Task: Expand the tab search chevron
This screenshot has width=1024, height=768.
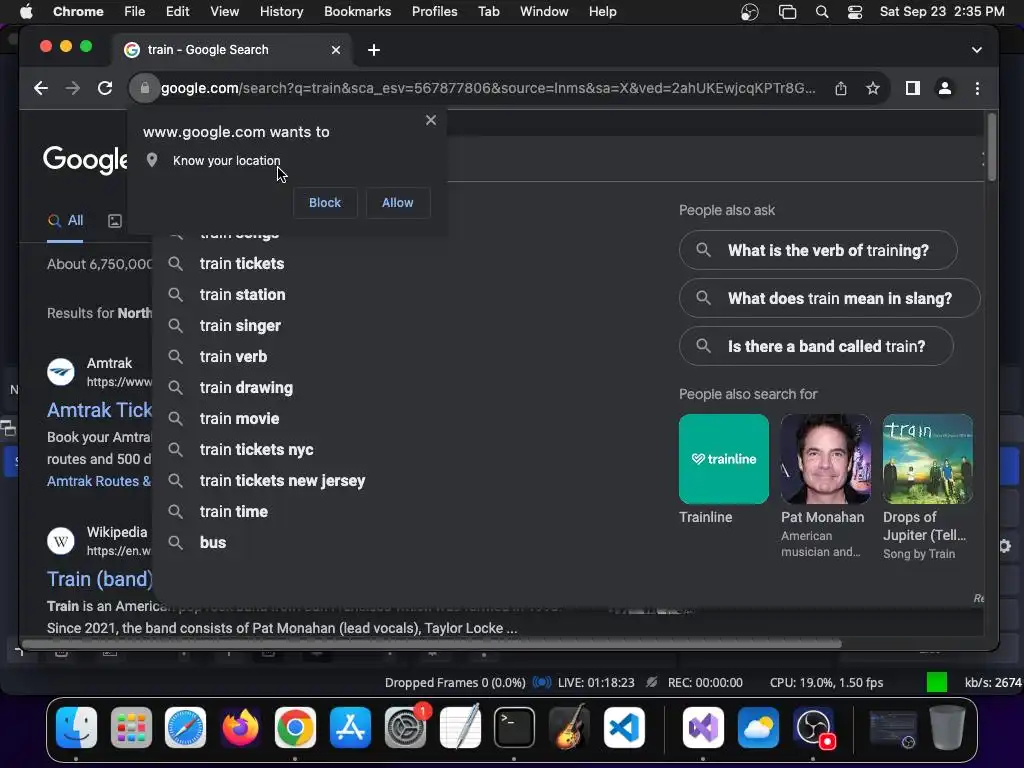Action: click(976, 50)
